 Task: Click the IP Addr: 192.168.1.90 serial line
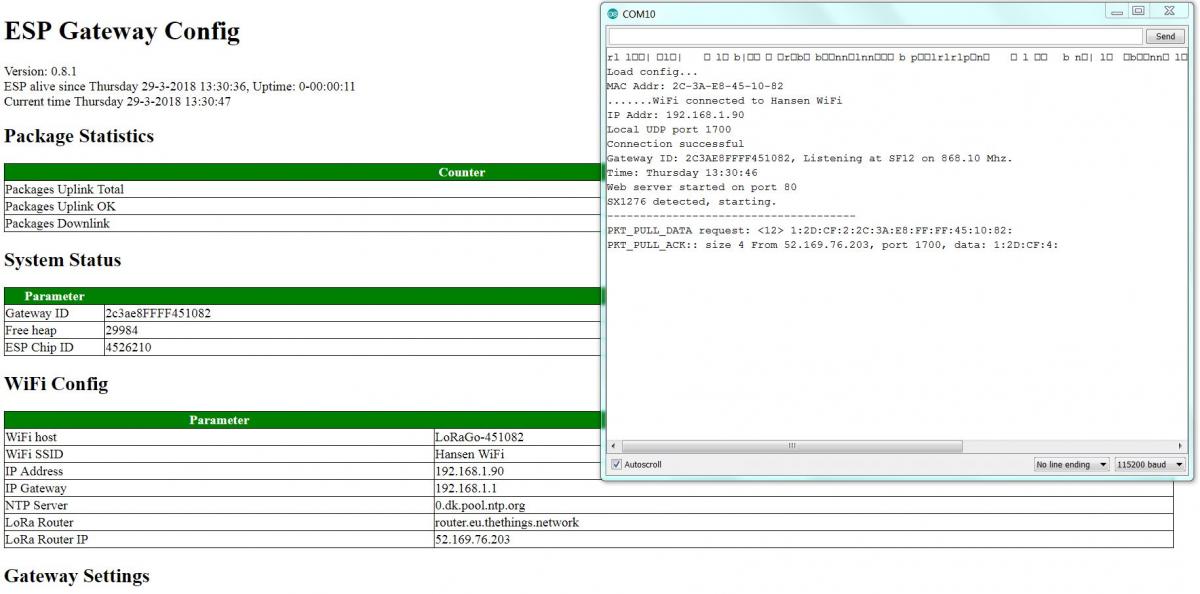[675, 115]
